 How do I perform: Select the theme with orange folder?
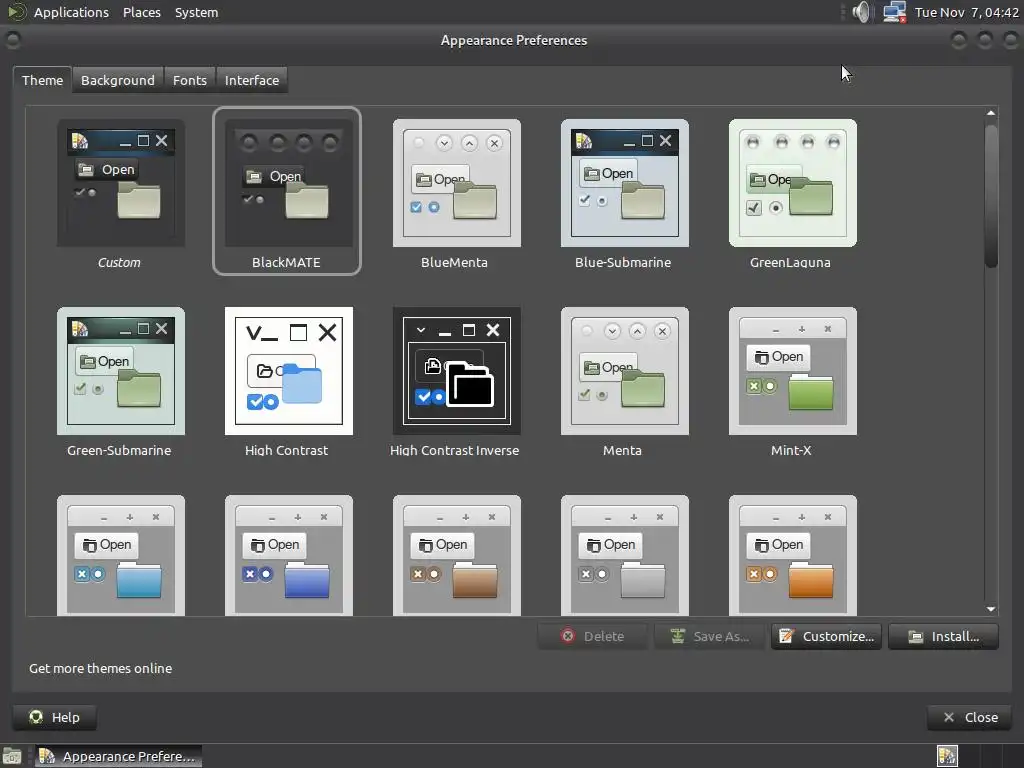792,555
